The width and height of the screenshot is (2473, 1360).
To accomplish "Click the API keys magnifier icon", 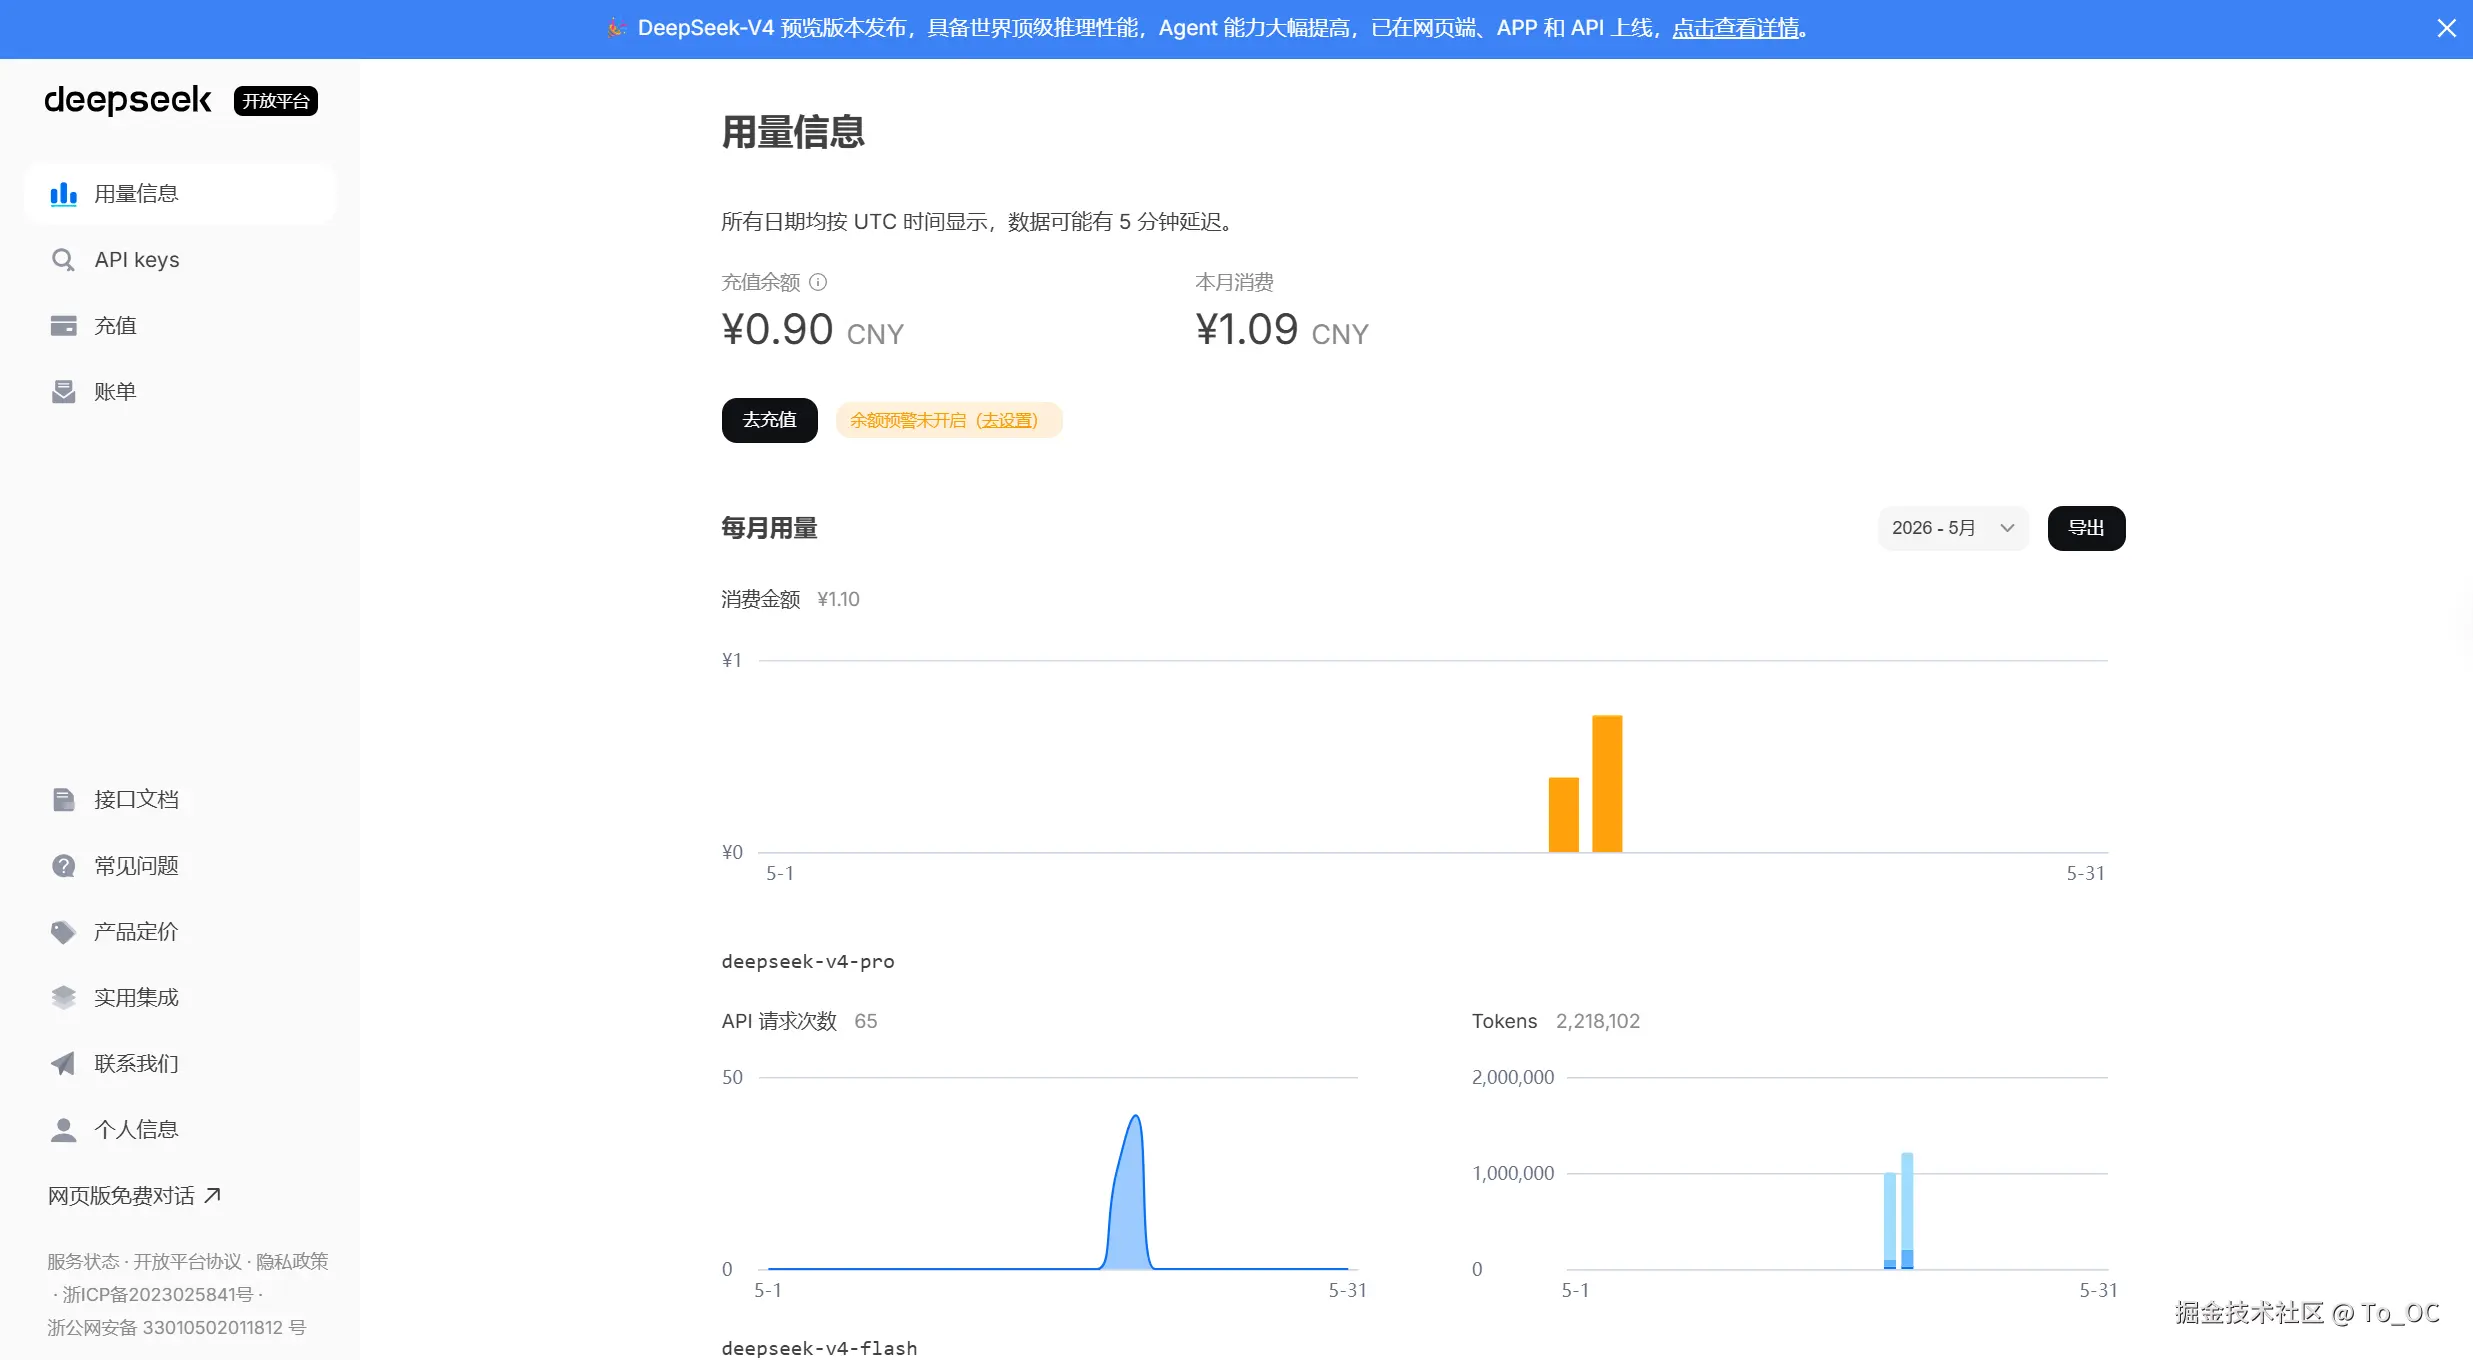I will tap(63, 260).
